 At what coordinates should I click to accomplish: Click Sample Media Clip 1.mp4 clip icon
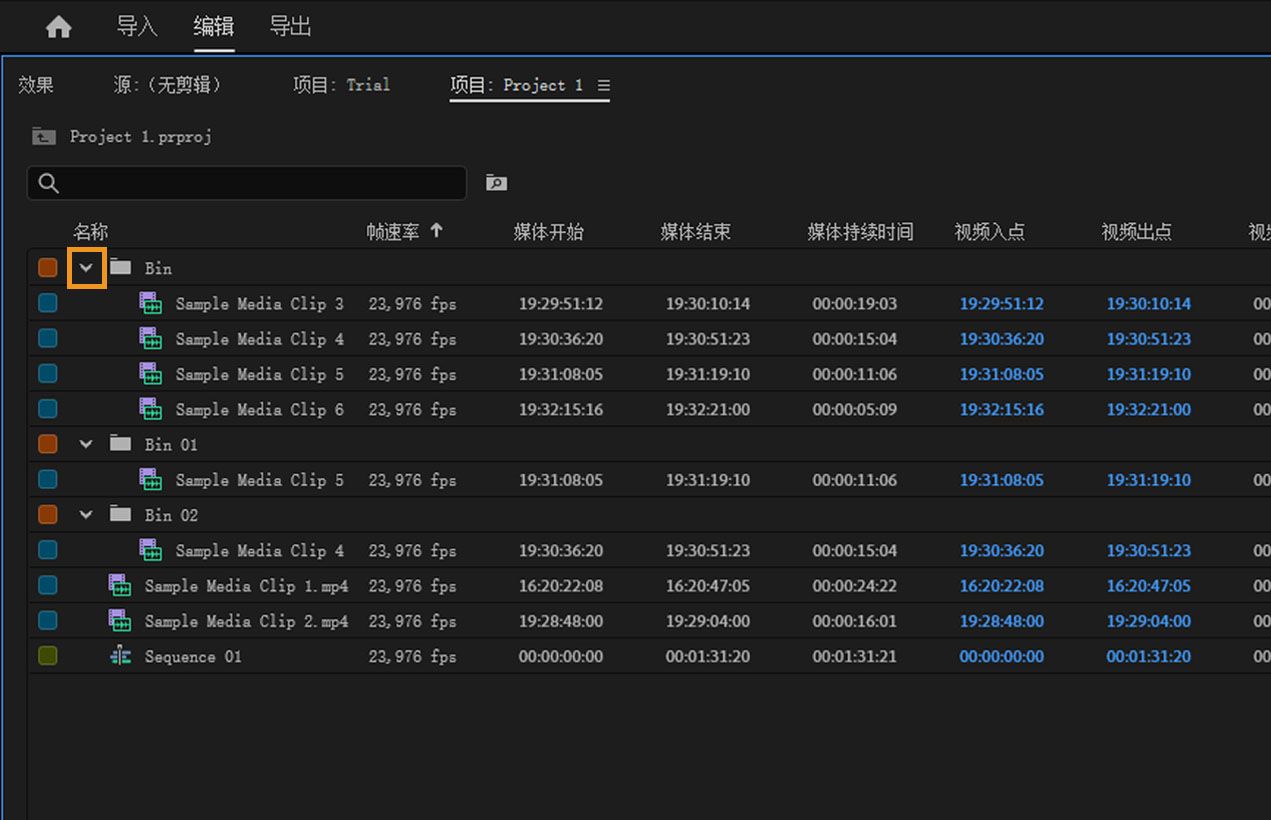pos(120,586)
